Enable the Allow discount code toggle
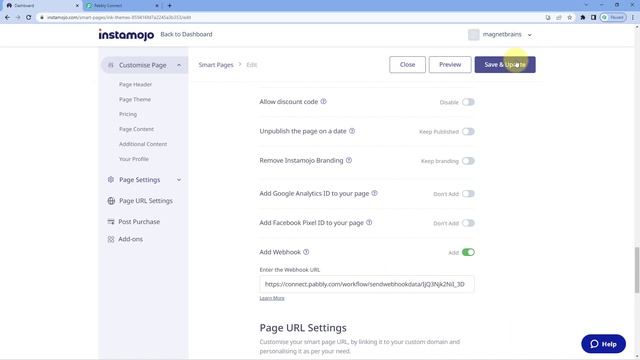The width and height of the screenshot is (640, 360). click(x=468, y=102)
